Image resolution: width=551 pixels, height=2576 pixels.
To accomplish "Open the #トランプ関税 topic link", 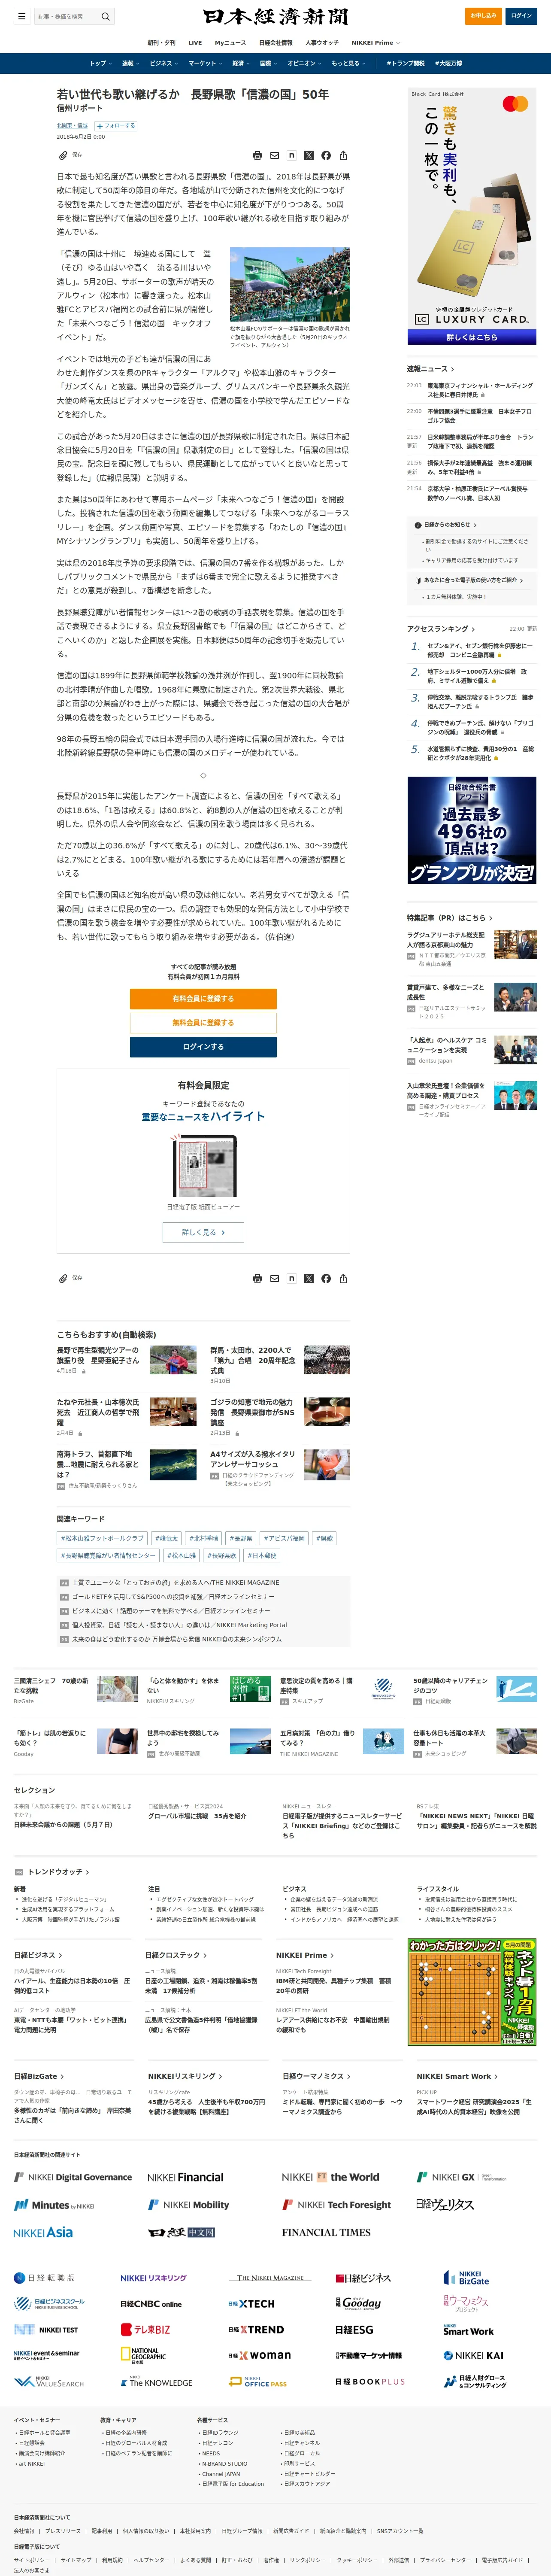I will (406, 63).
